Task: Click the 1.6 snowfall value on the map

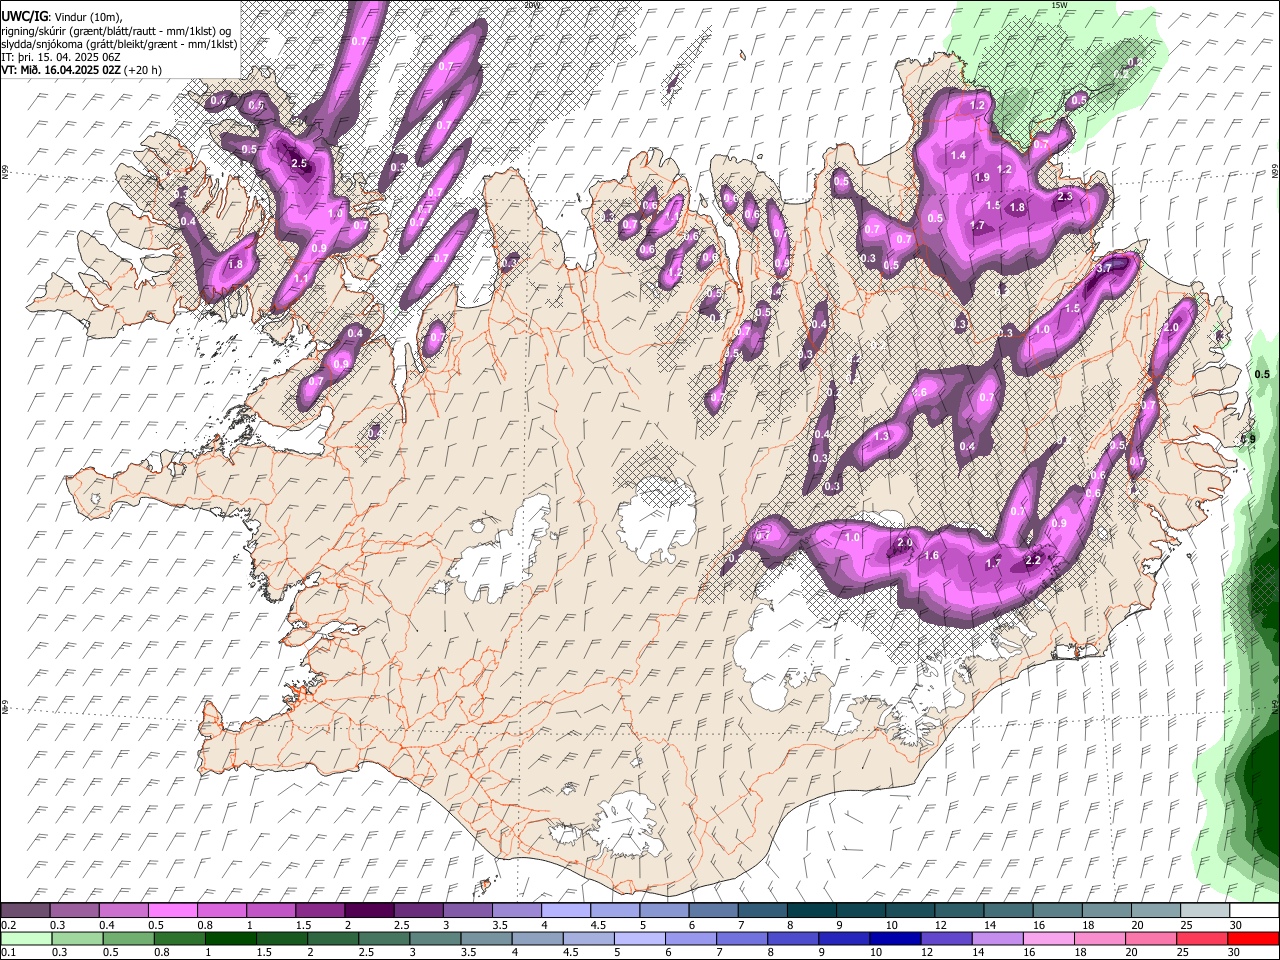Action: pyautogui.click(x=931, y=555)
